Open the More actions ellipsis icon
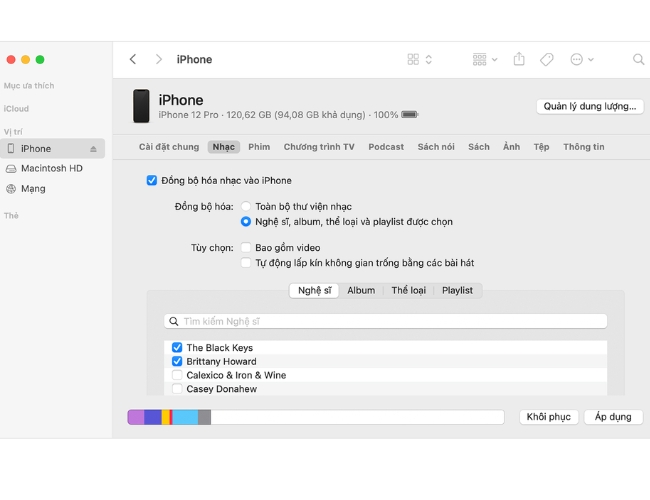The height and width of the screenshot is (500, 650). pyautogui.click(x=577, y=59)
